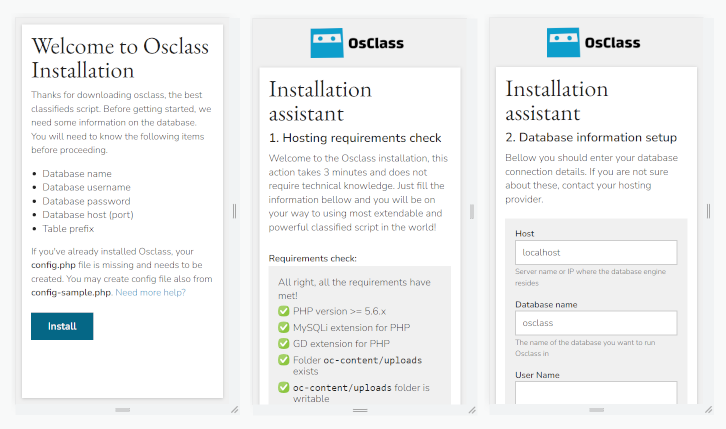The image size is (726, 429).
Task: Grab right-edge resize handle of welcome panel
Action: [234, 211]
